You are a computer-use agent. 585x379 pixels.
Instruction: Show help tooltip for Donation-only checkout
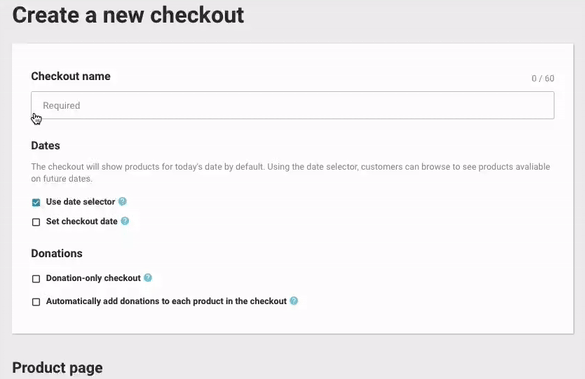click(x=148, y=278)
